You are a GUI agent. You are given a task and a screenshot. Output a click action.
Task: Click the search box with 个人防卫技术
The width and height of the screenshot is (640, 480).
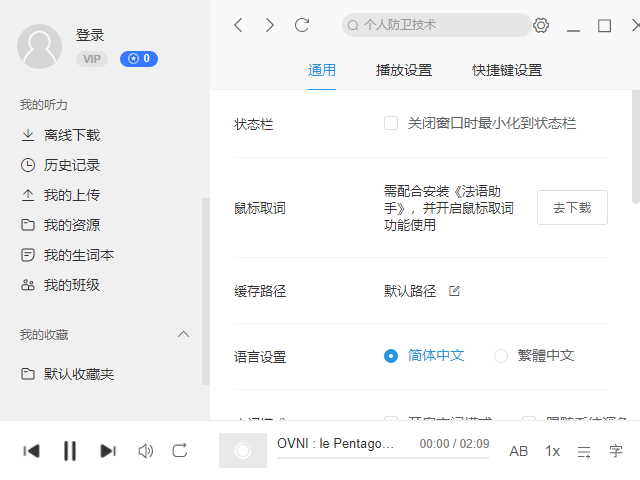[x=436, y=25]
